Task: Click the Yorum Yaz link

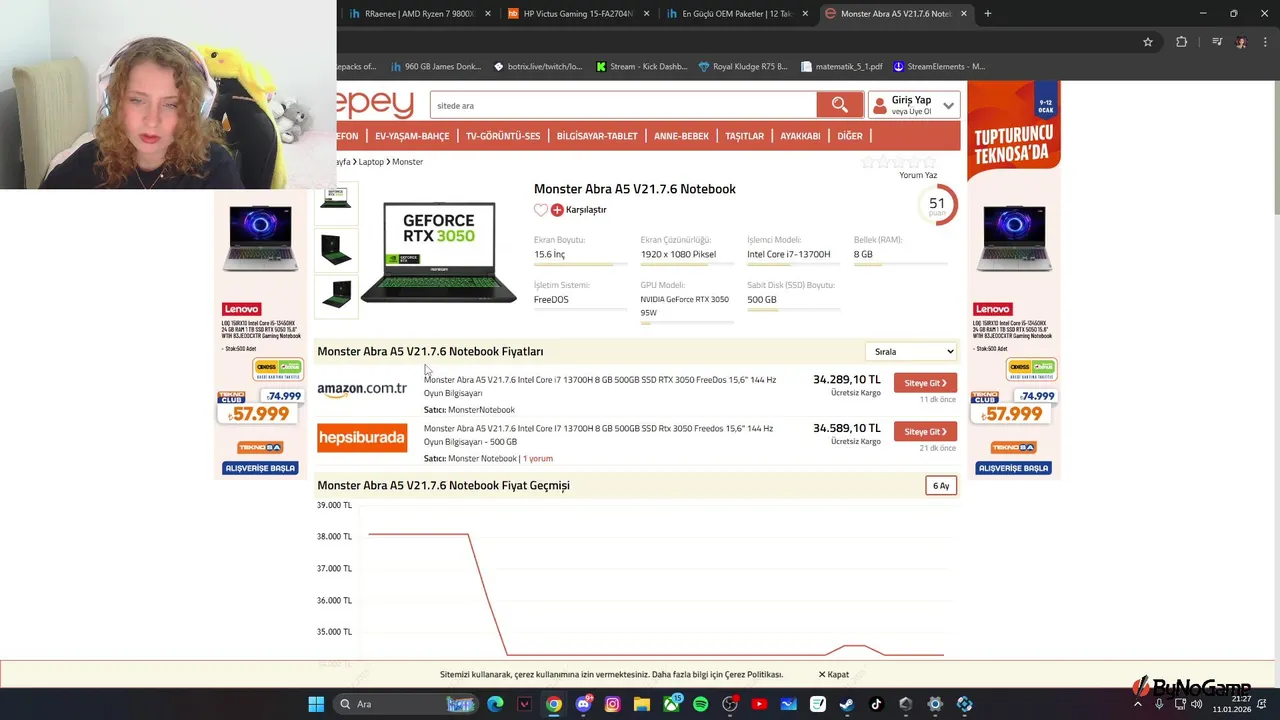Action: (x=918, y=175)
